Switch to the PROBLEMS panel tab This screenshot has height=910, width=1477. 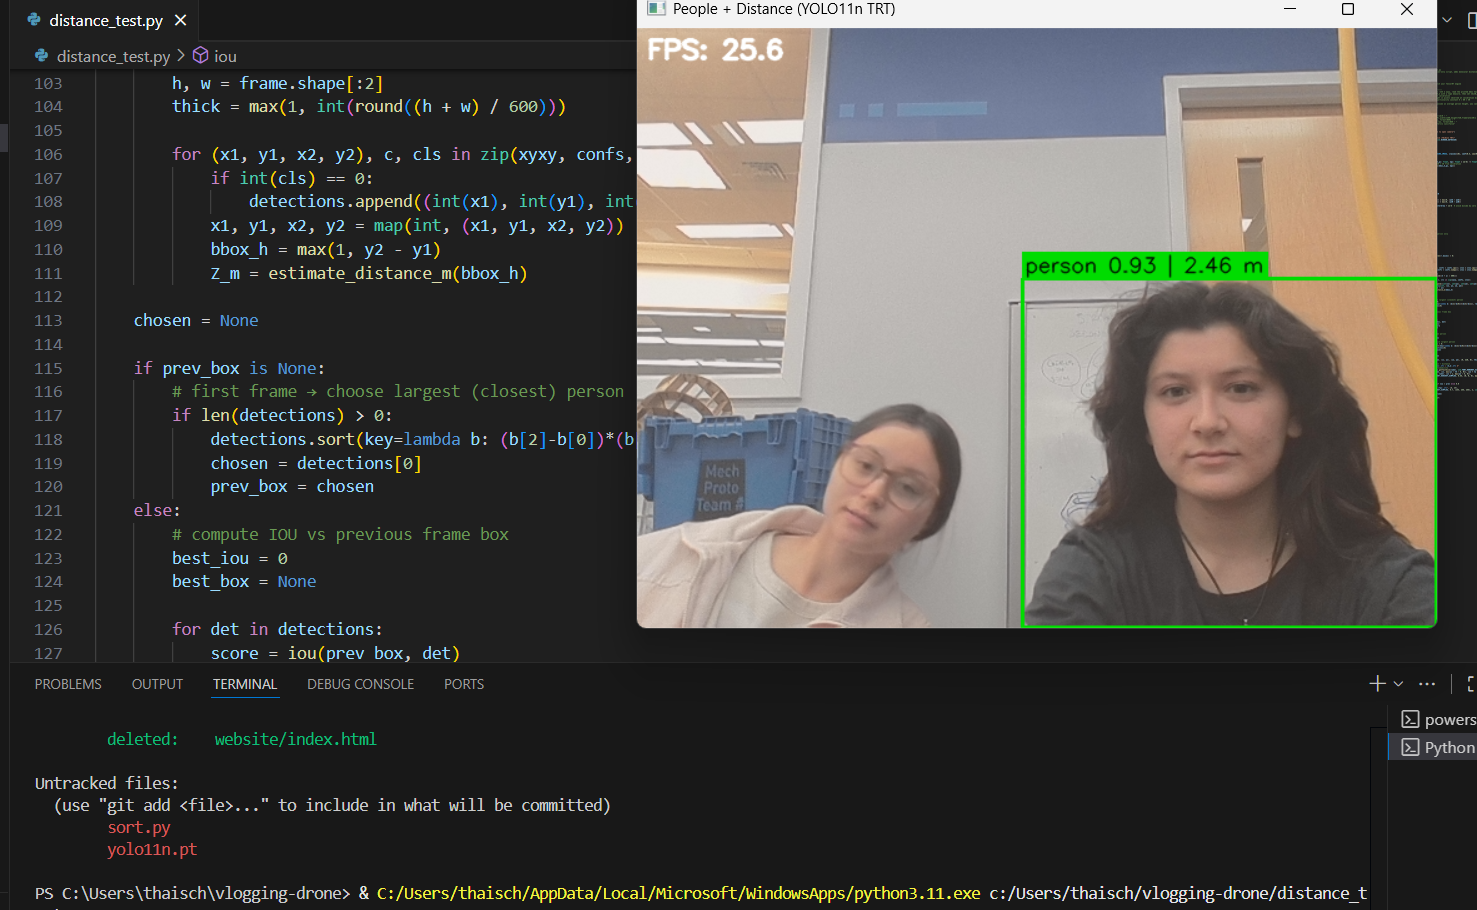click(x=68, y=684)
